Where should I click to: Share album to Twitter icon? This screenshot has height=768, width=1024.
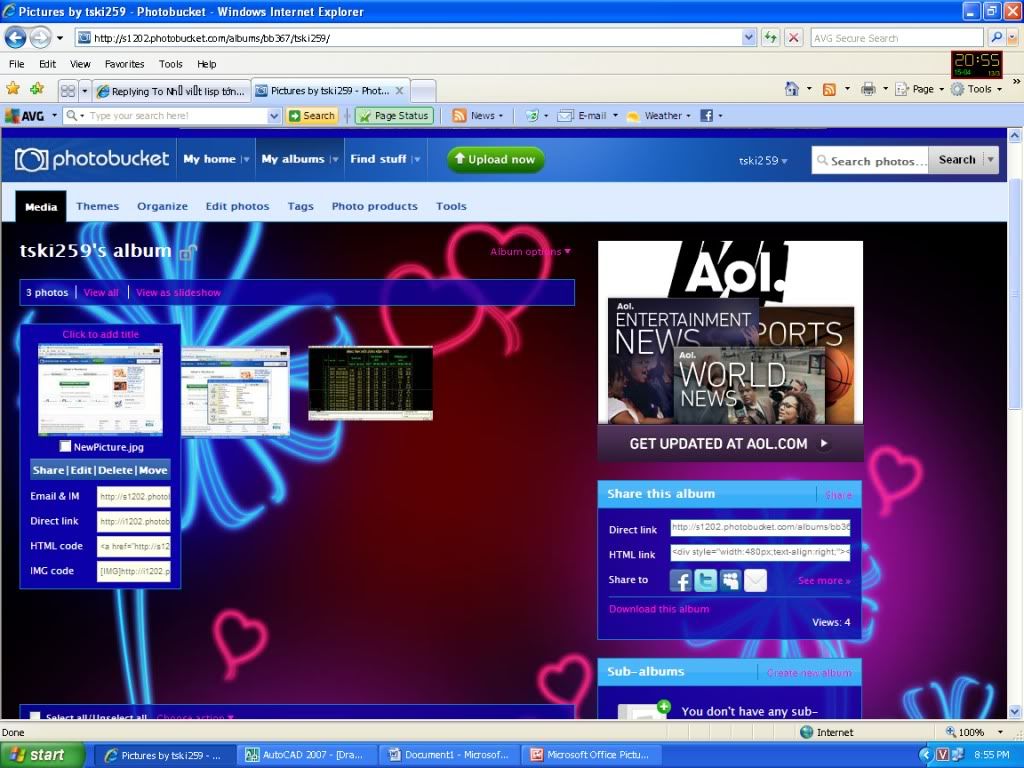(x=705, y=580)
